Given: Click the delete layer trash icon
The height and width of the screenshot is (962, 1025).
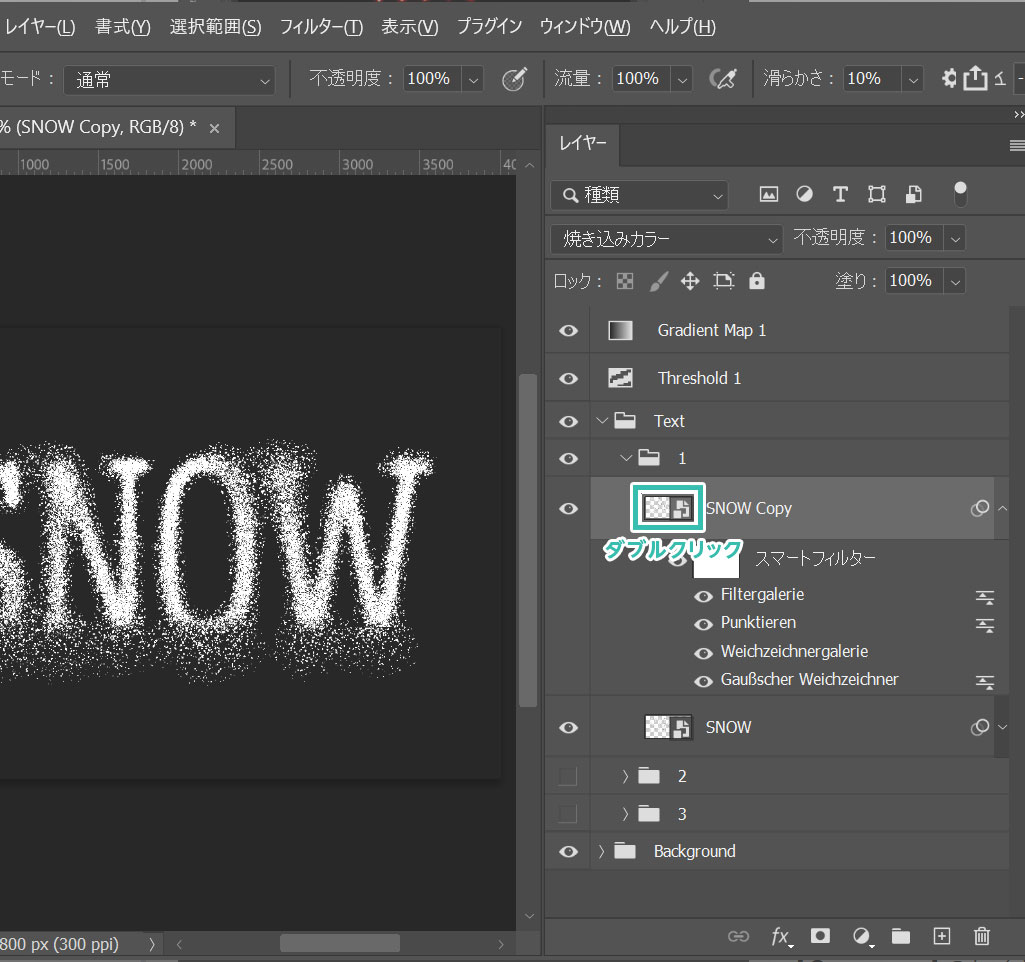Looking at the screenshot, I should [x=982, y=936].
